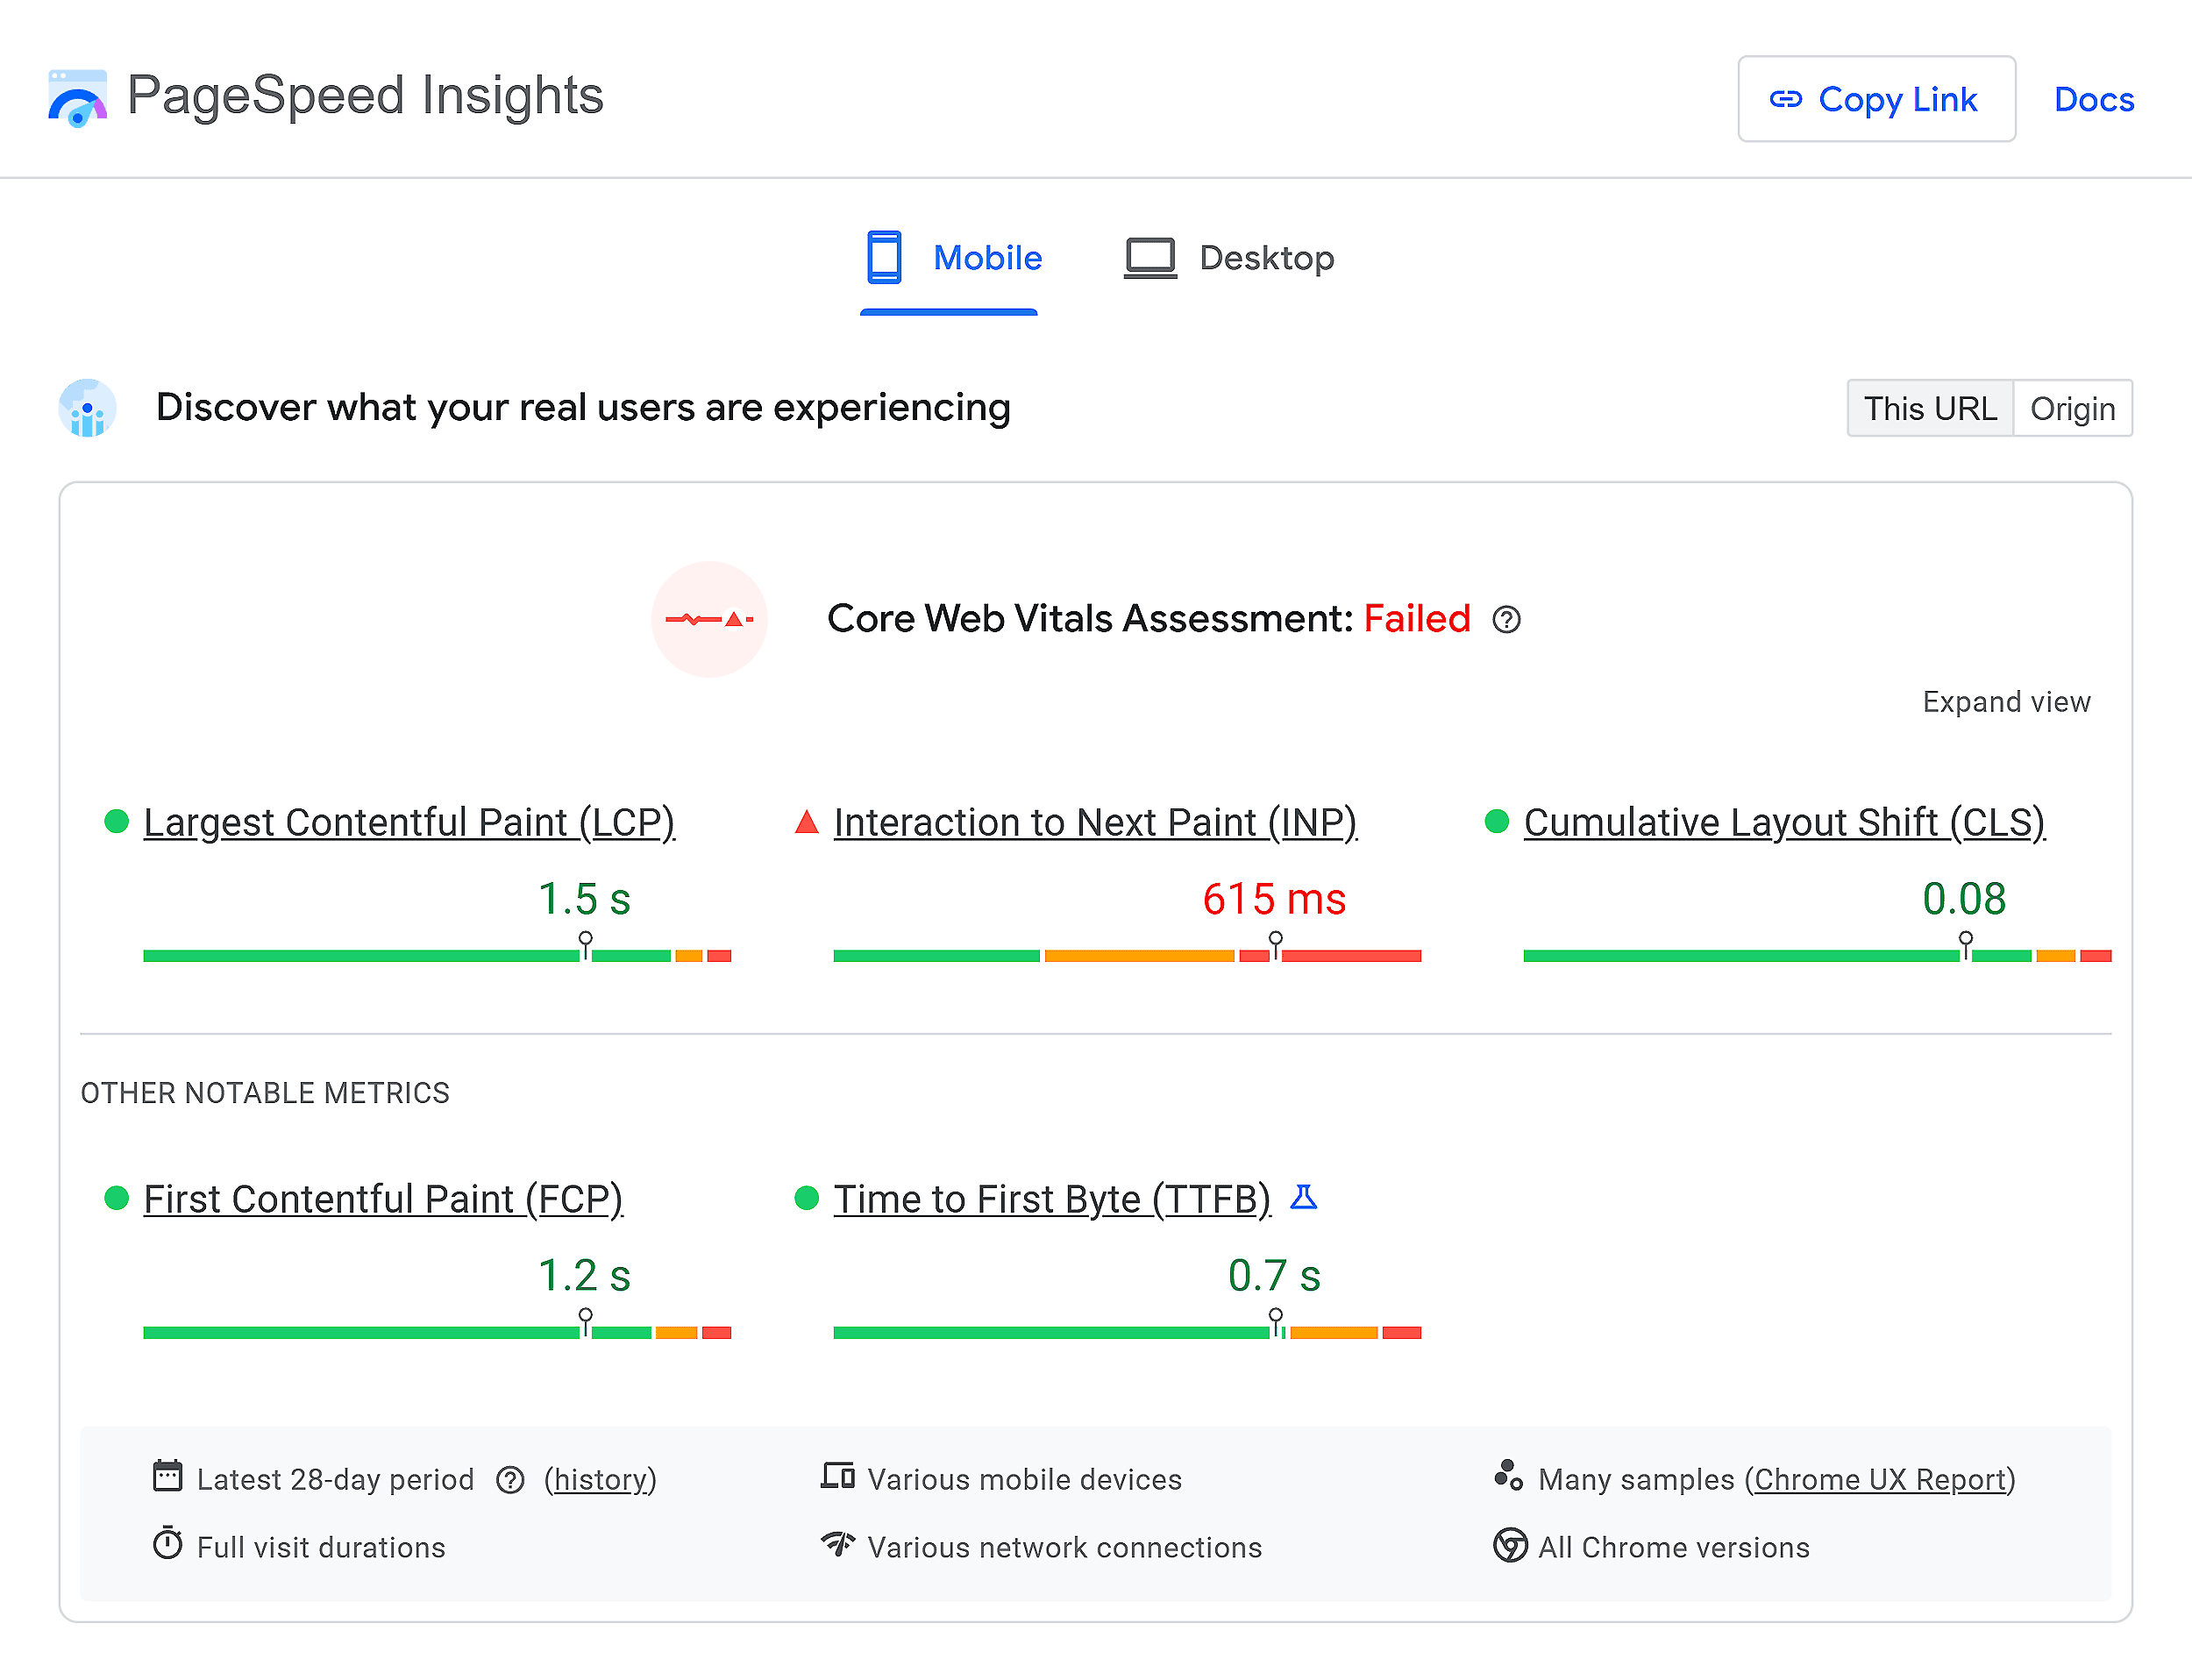This screenshot has height=1680, width=2192.
Task: Select the Origin toggle option
Action: tap(2071, 408)
